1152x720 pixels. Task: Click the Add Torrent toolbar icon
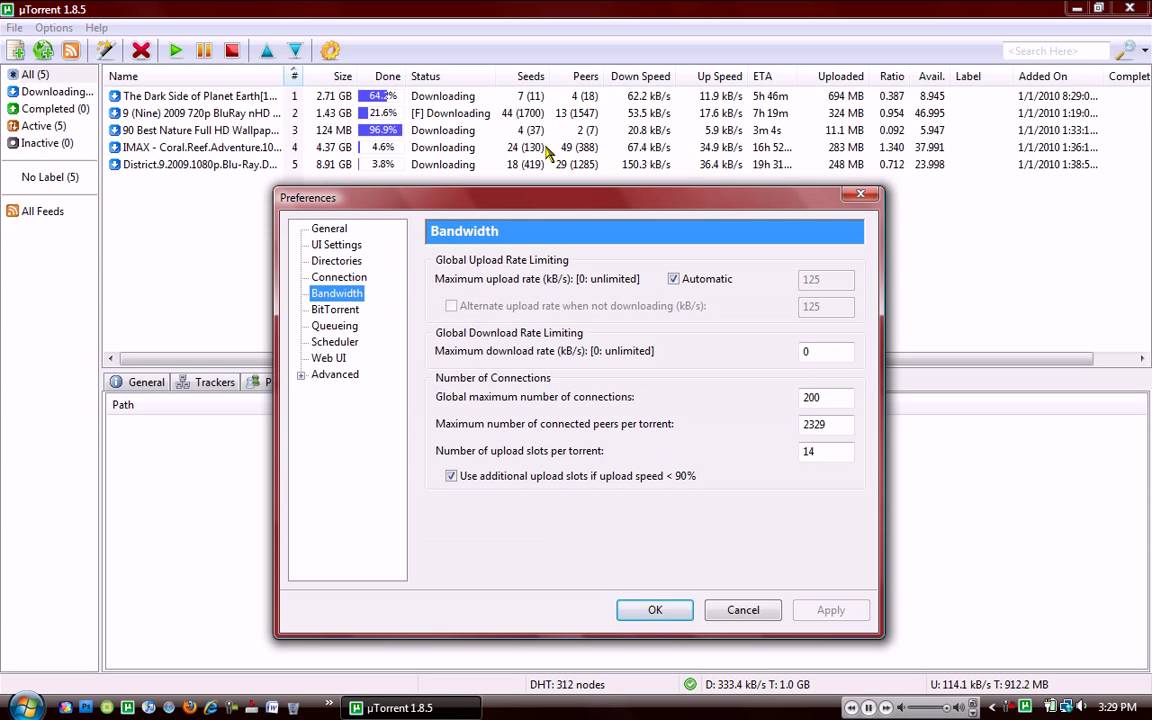[x=16, y=50]
